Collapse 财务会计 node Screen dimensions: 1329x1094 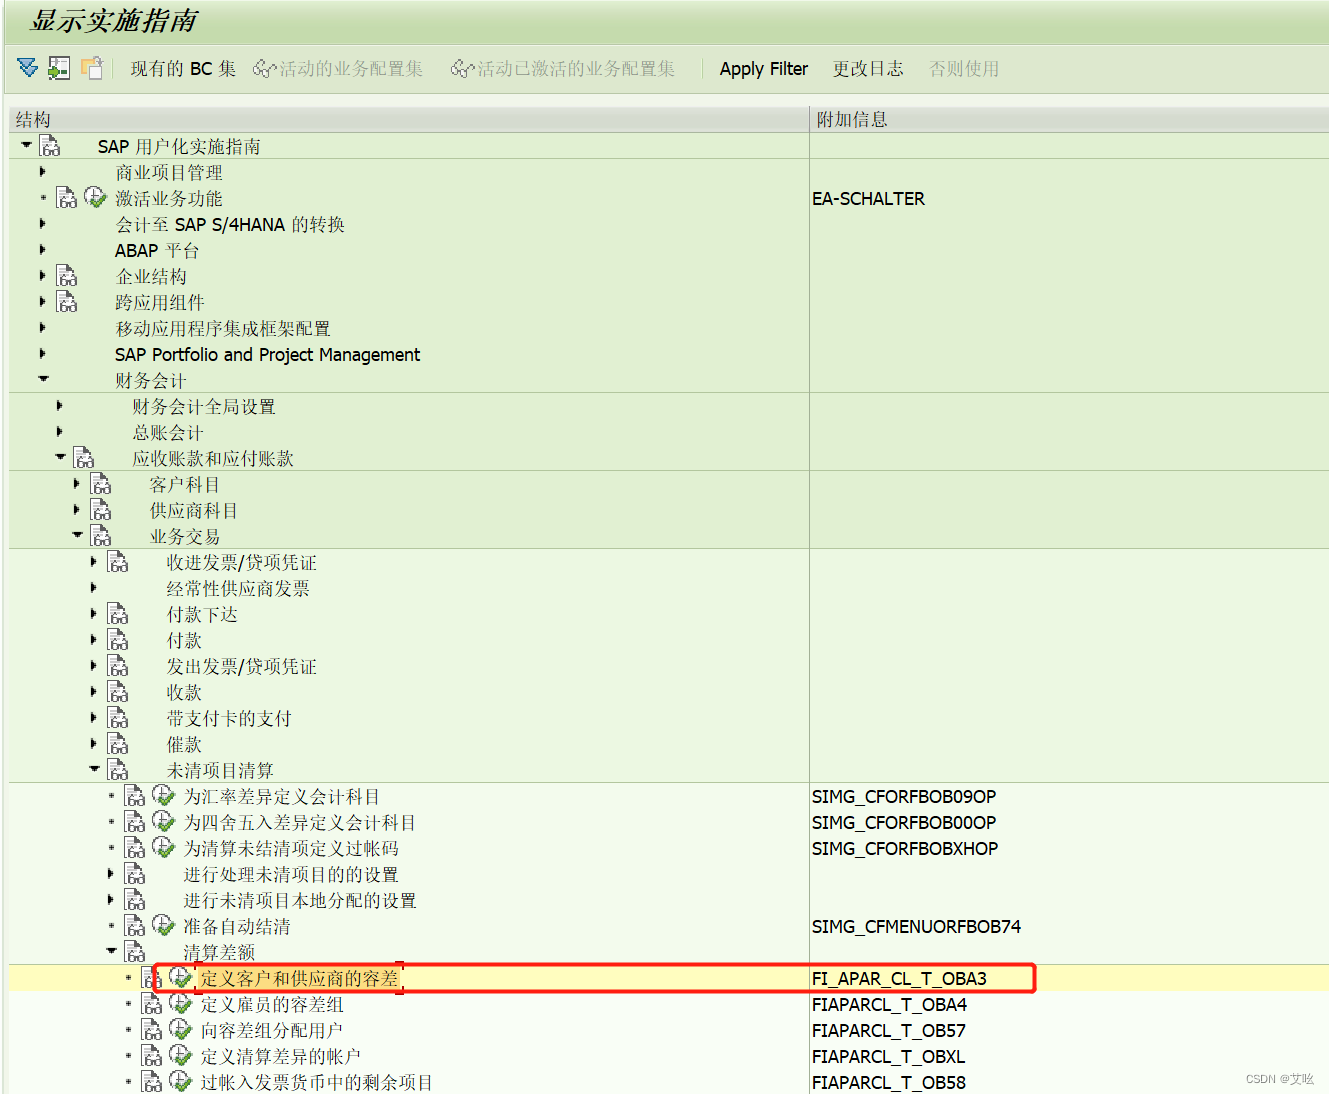[44, 379]
